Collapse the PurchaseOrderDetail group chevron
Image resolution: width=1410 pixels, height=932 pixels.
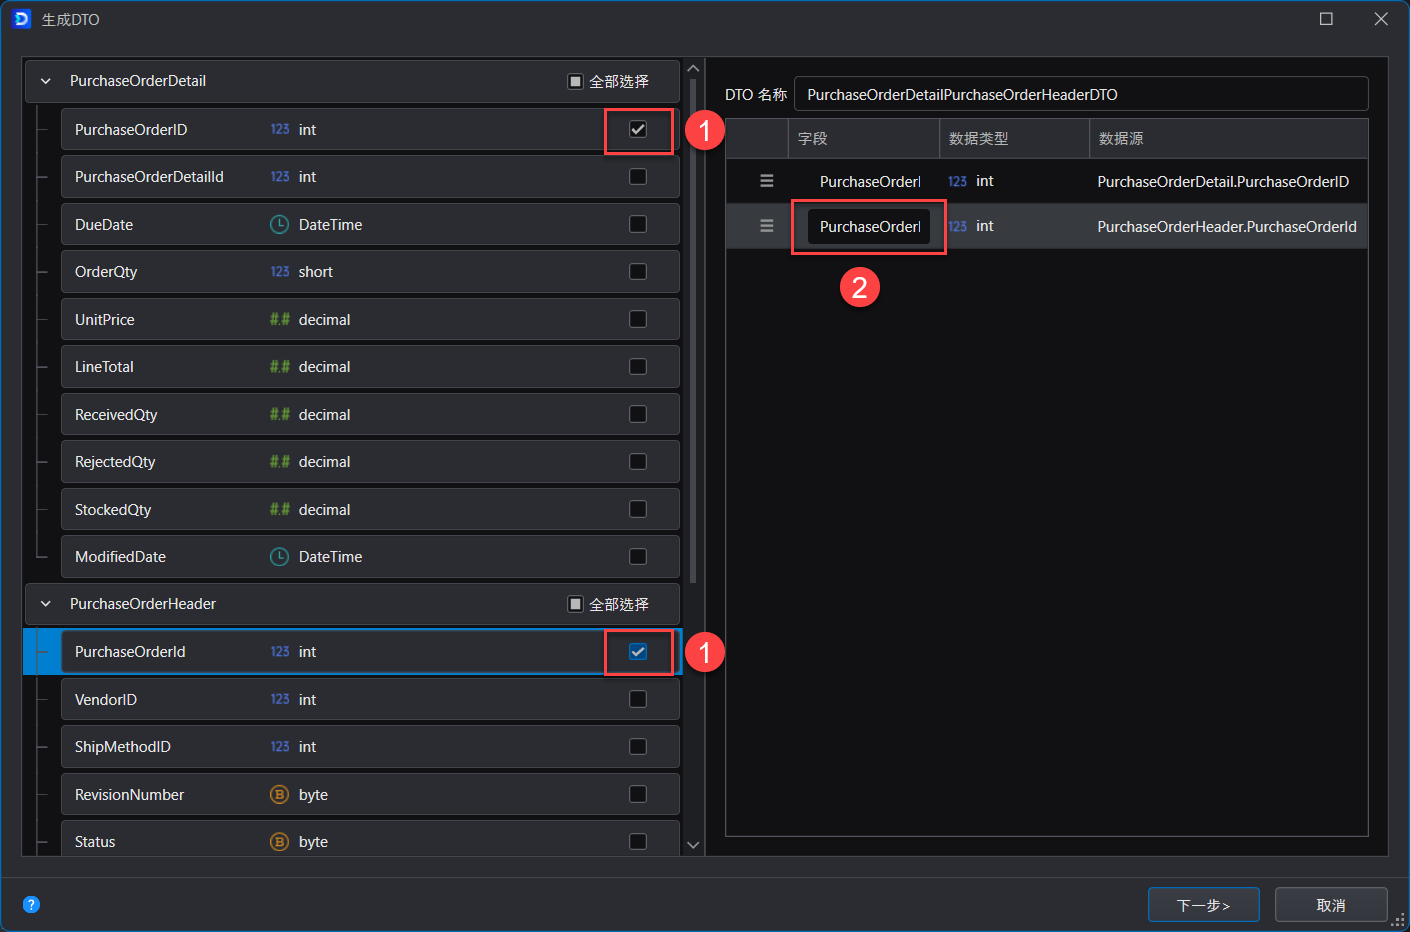(x=45, y=81)
